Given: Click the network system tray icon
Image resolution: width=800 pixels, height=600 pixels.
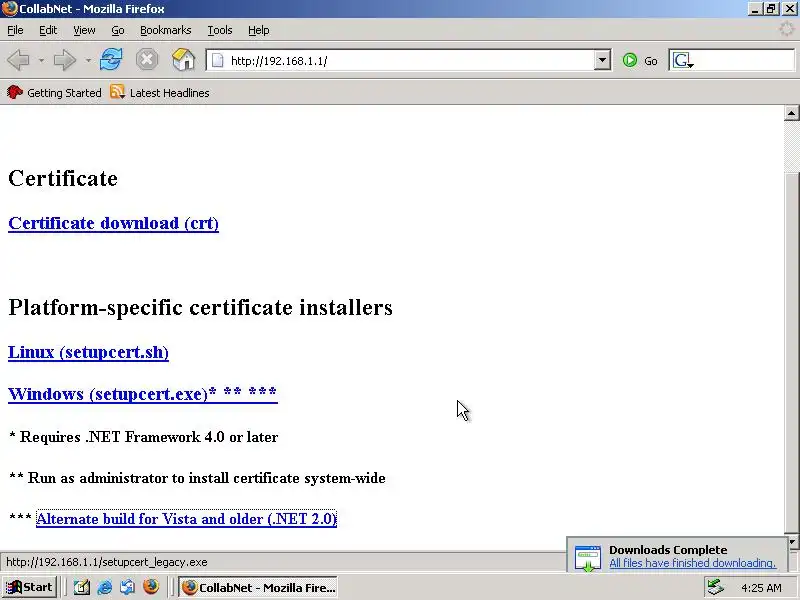Looking at the screenshot, I should 716,588.
